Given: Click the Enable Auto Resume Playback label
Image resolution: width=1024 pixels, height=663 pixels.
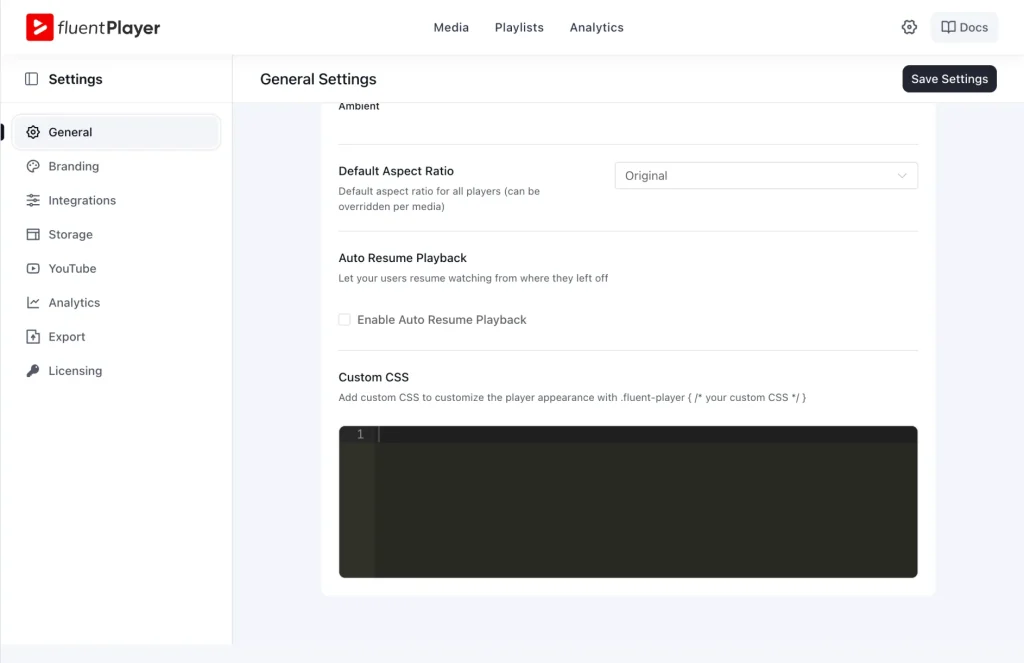Looking at the screenshot, I should point(441,319).
